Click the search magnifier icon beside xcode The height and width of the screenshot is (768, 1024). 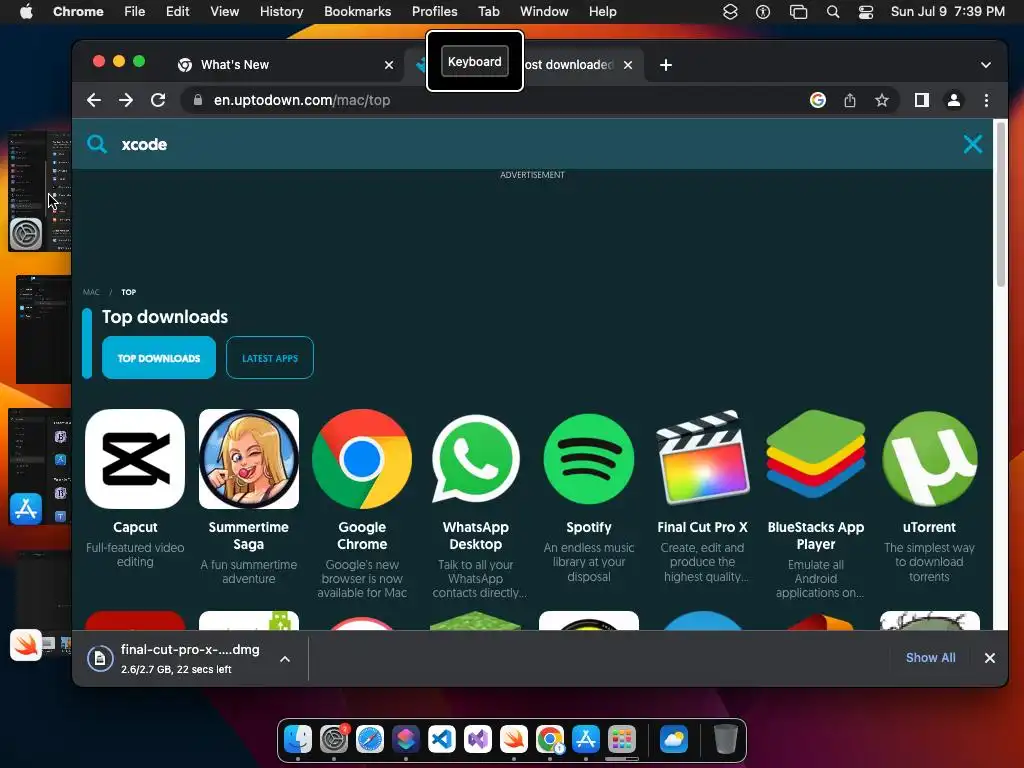(97, 144)
